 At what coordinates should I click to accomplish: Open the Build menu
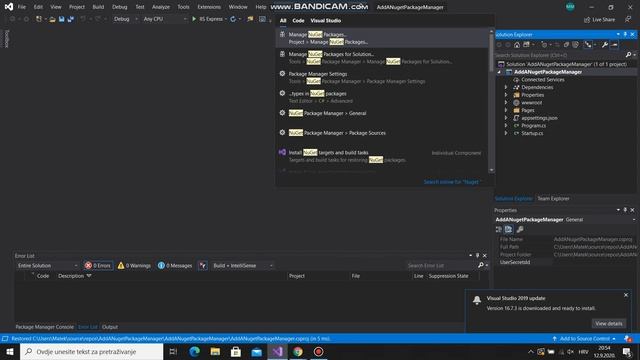pos(98,7)
